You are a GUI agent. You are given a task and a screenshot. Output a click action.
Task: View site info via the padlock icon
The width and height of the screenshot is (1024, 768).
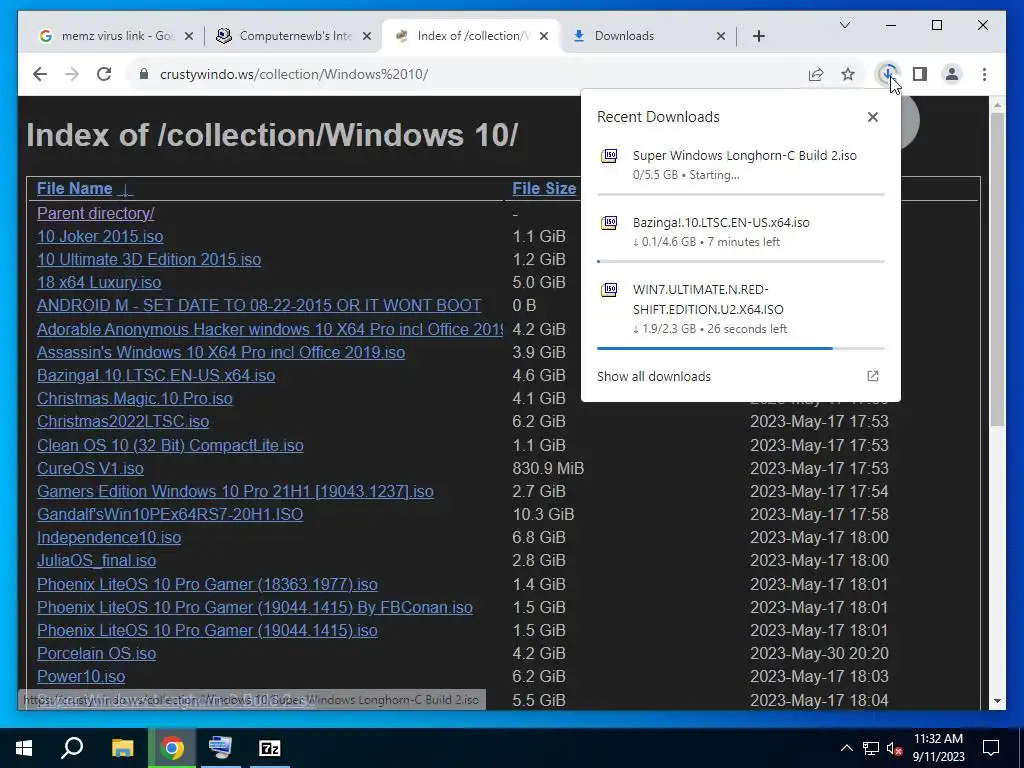point(144,74)
